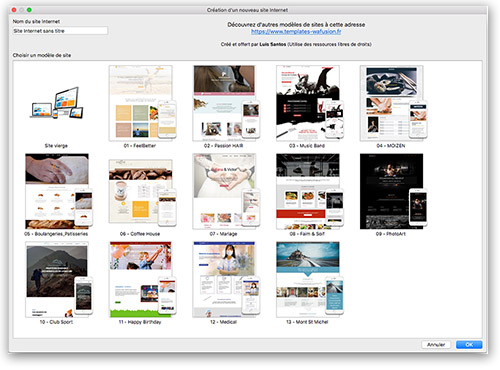
Task: Select the 03 - Music Band template
Action: click(x=310, y=103)
